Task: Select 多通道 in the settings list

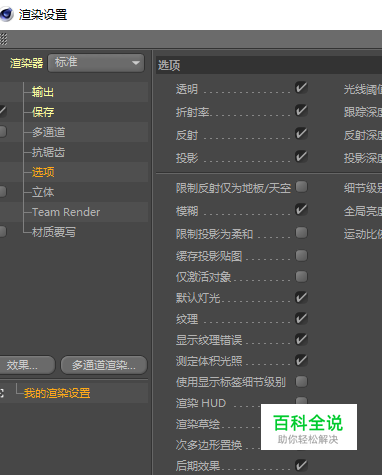Action: click(48, 132)
